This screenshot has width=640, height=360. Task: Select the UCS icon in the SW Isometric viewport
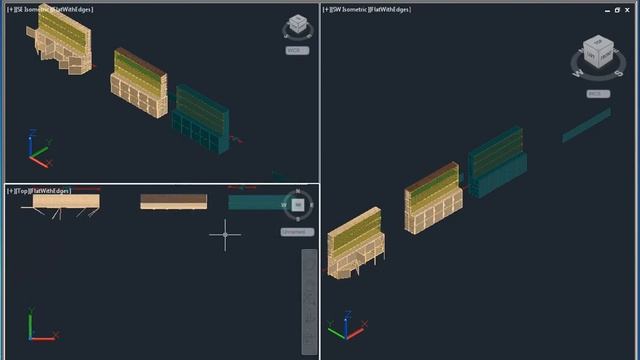tap(347, 325)
